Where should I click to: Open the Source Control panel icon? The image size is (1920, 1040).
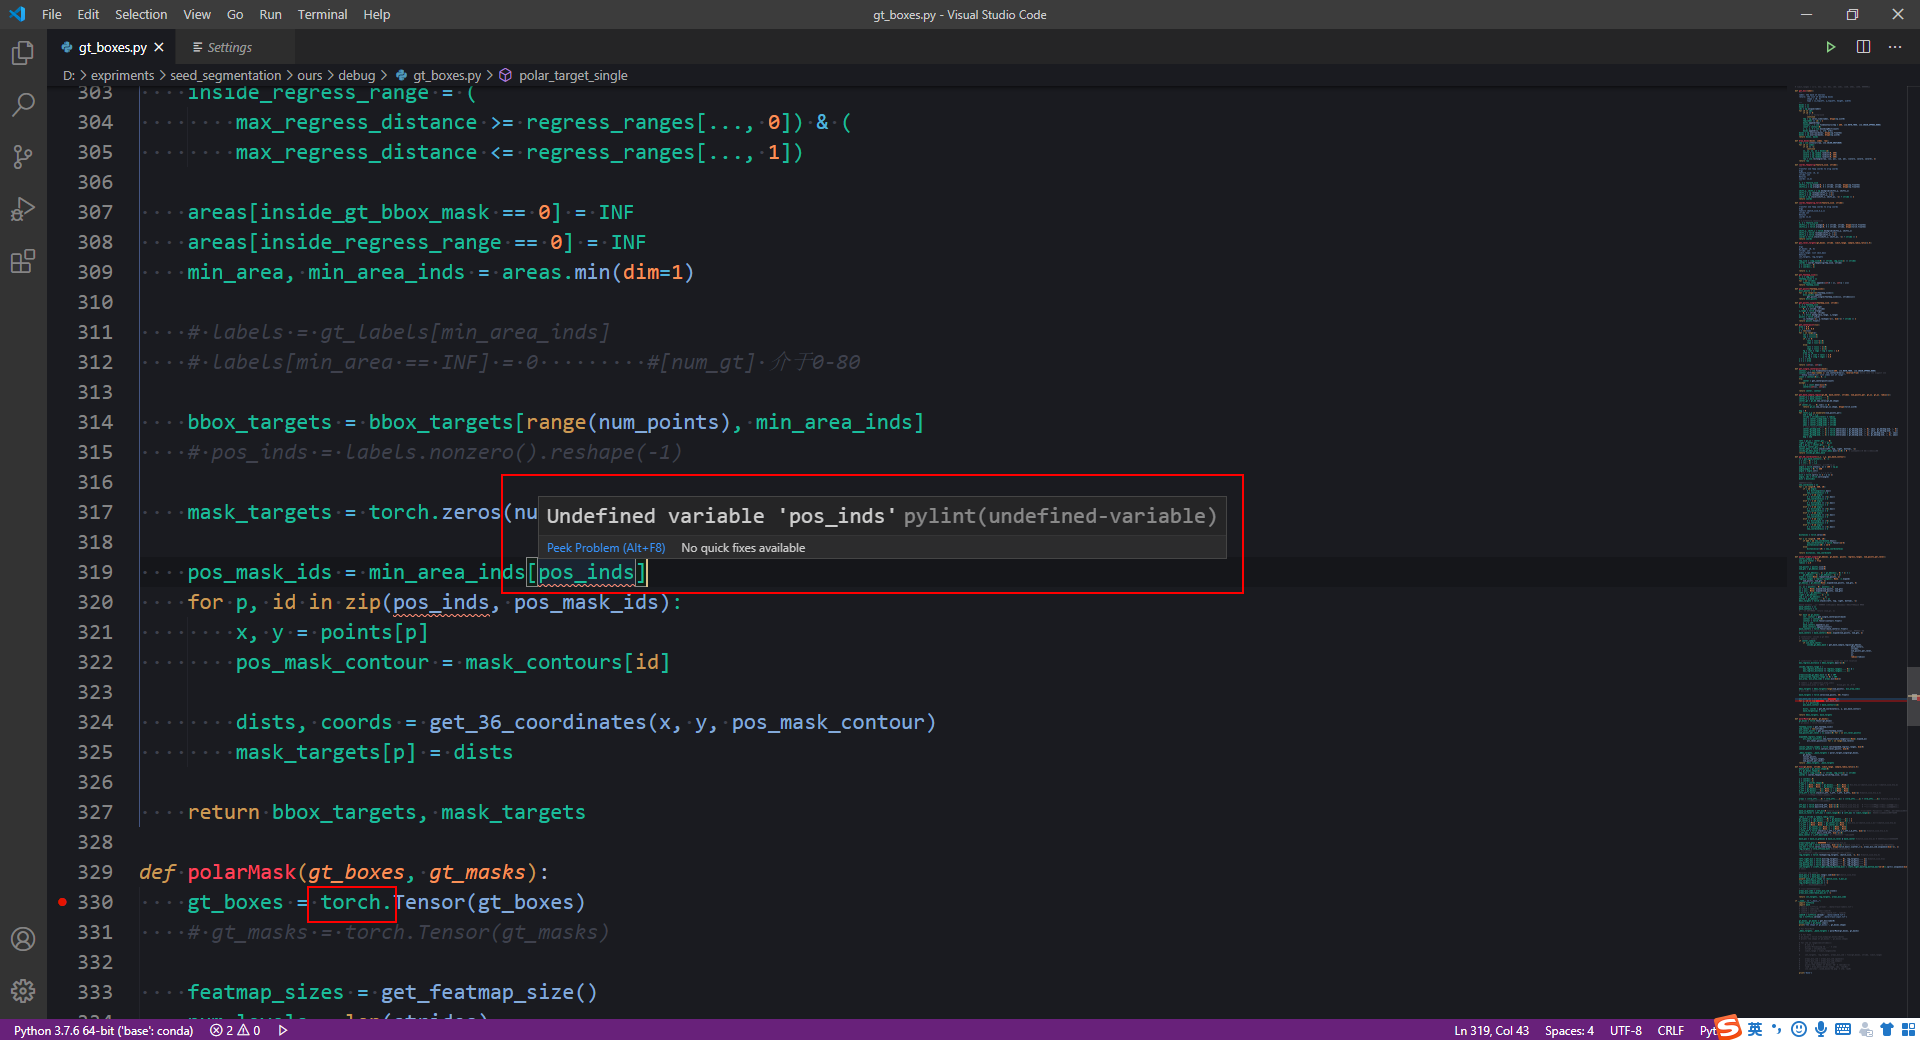22,156
